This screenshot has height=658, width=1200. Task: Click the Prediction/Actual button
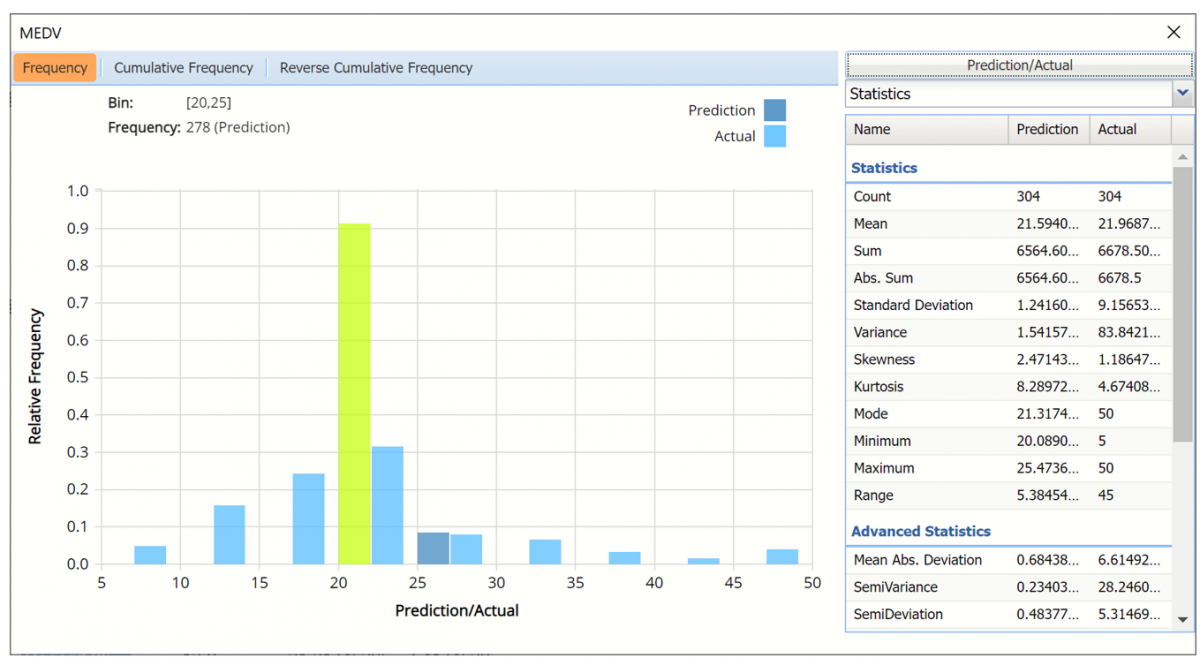(x=1019, y=65)
